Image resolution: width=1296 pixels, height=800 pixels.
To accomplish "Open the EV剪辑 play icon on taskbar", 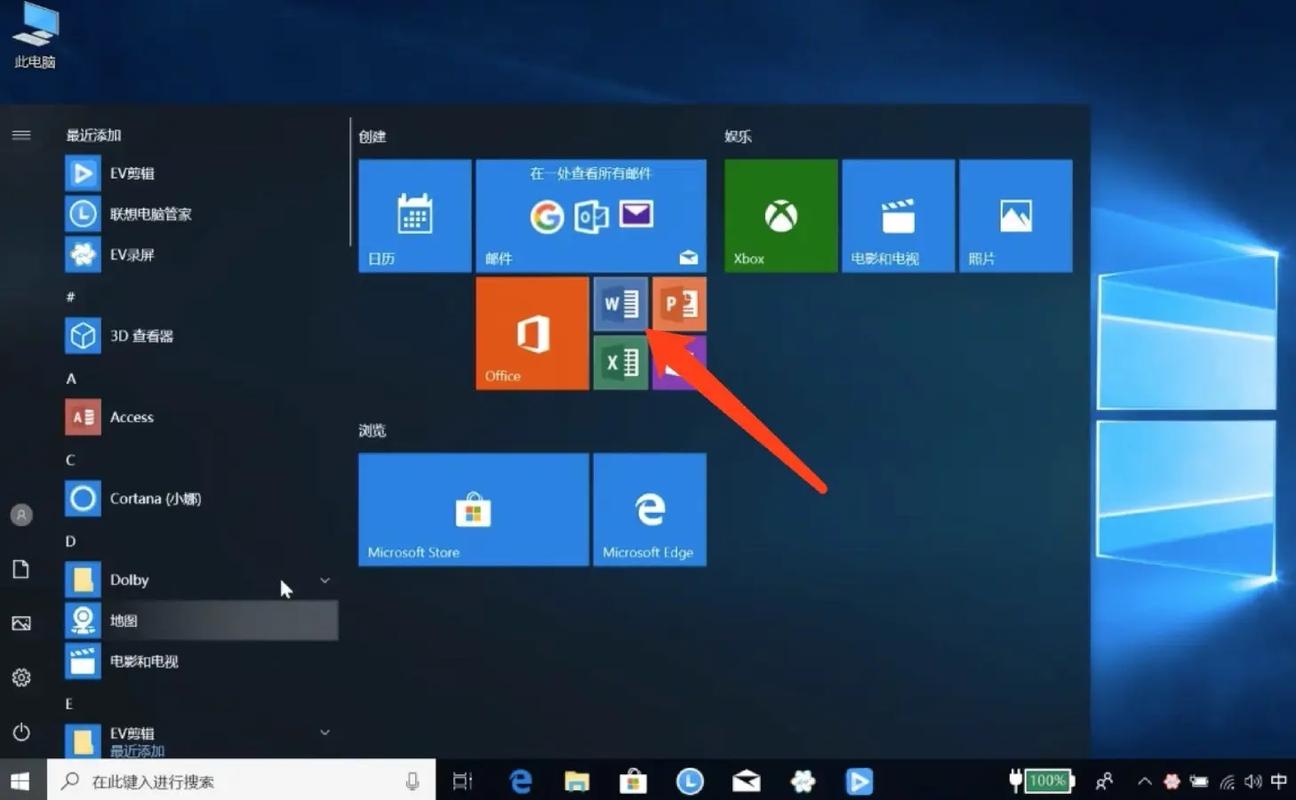I will 859,781.
